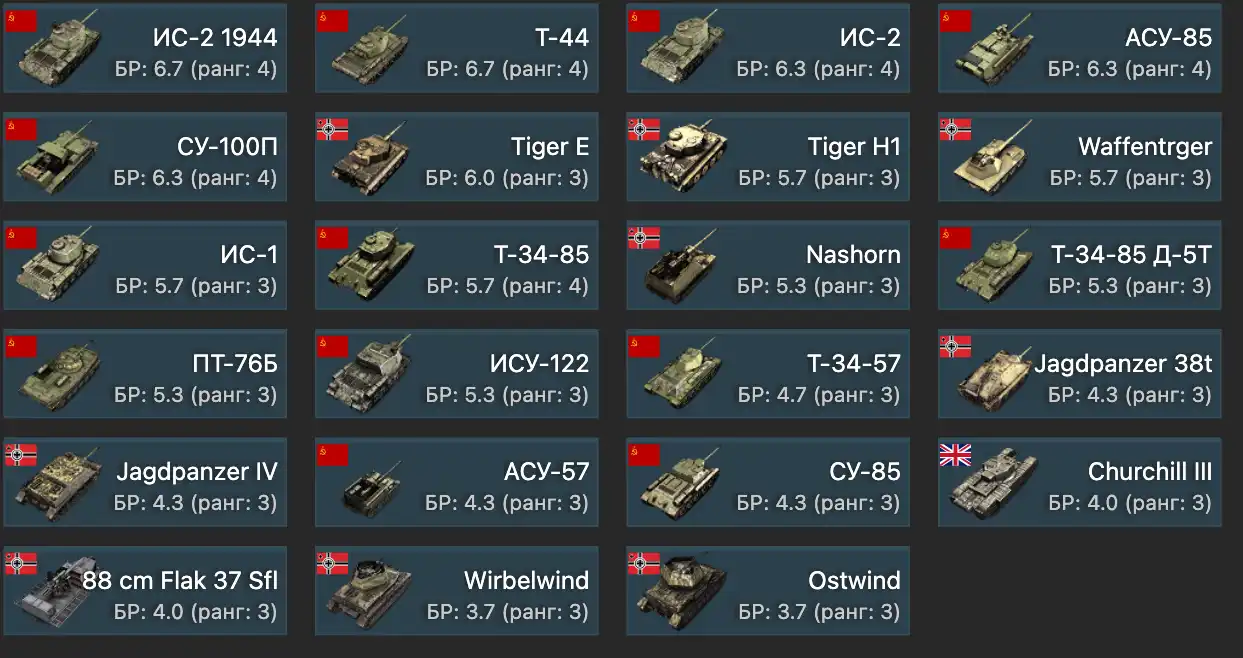Click the German flag on Nashorn card
Screen dimensions: 1243x658
(x=644, y=237)
